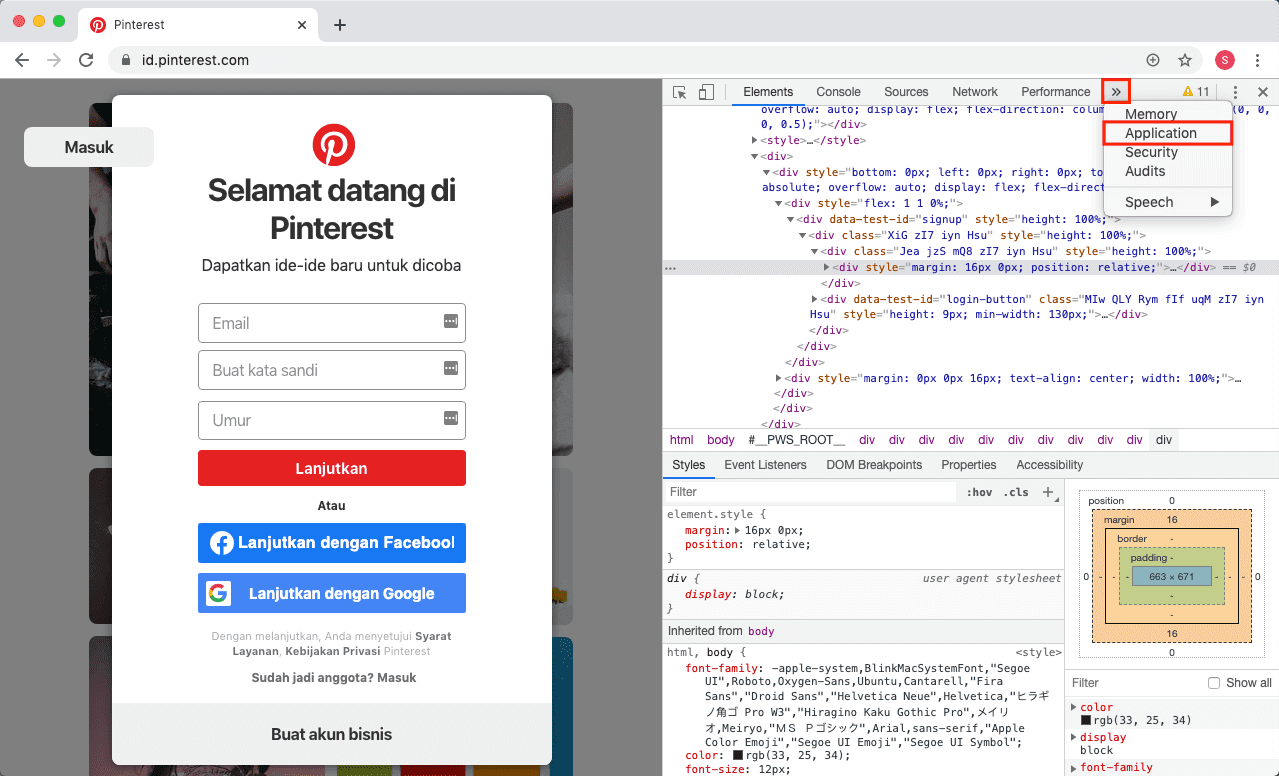1279x776 pixels.
Task: Open DevTools customize three-dot menu
Action: pos(1236,92)
